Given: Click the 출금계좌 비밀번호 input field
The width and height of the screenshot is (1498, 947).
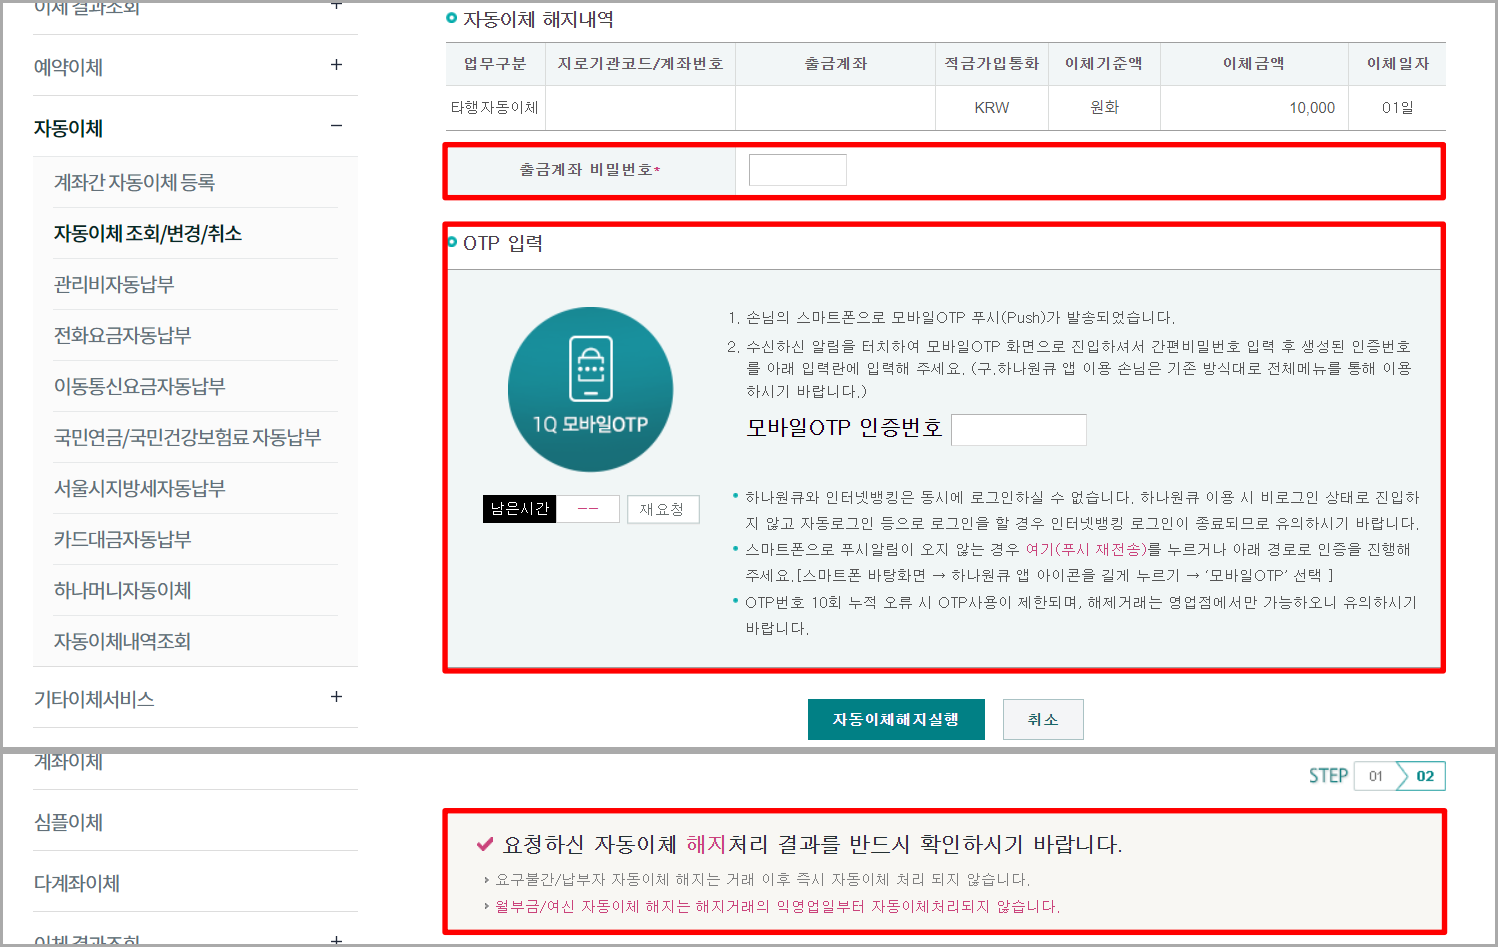Looking at the screenshot, I should point(798,170).
